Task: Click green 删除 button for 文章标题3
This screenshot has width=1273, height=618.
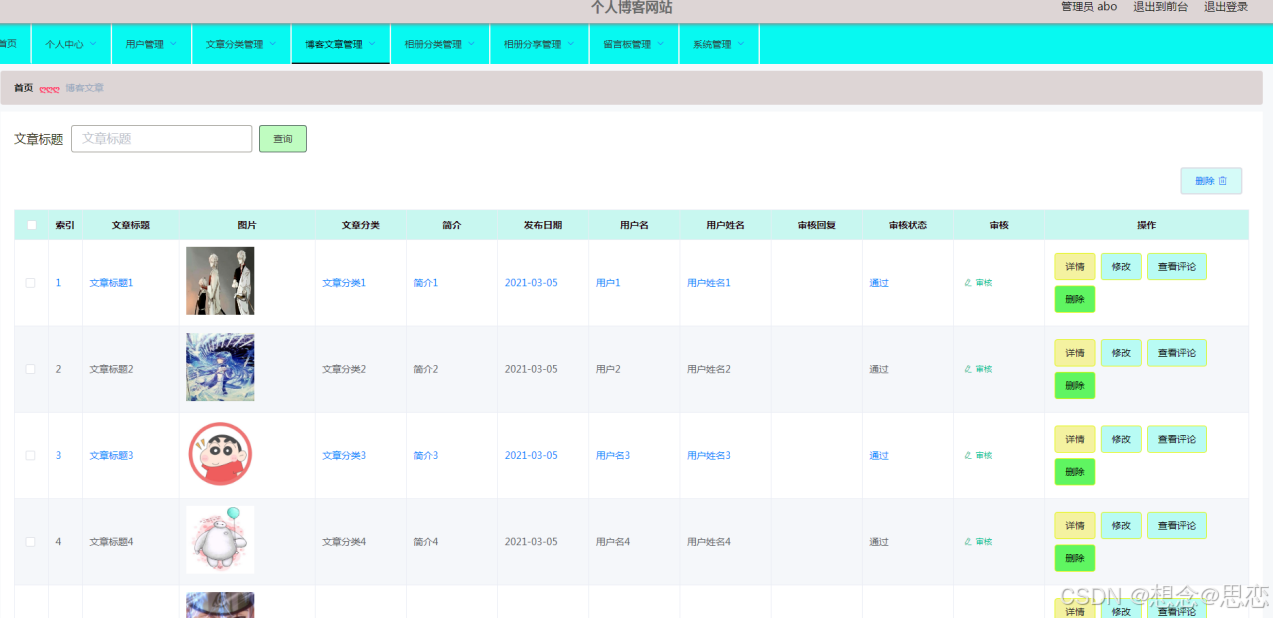Action: coord(1075,472)
